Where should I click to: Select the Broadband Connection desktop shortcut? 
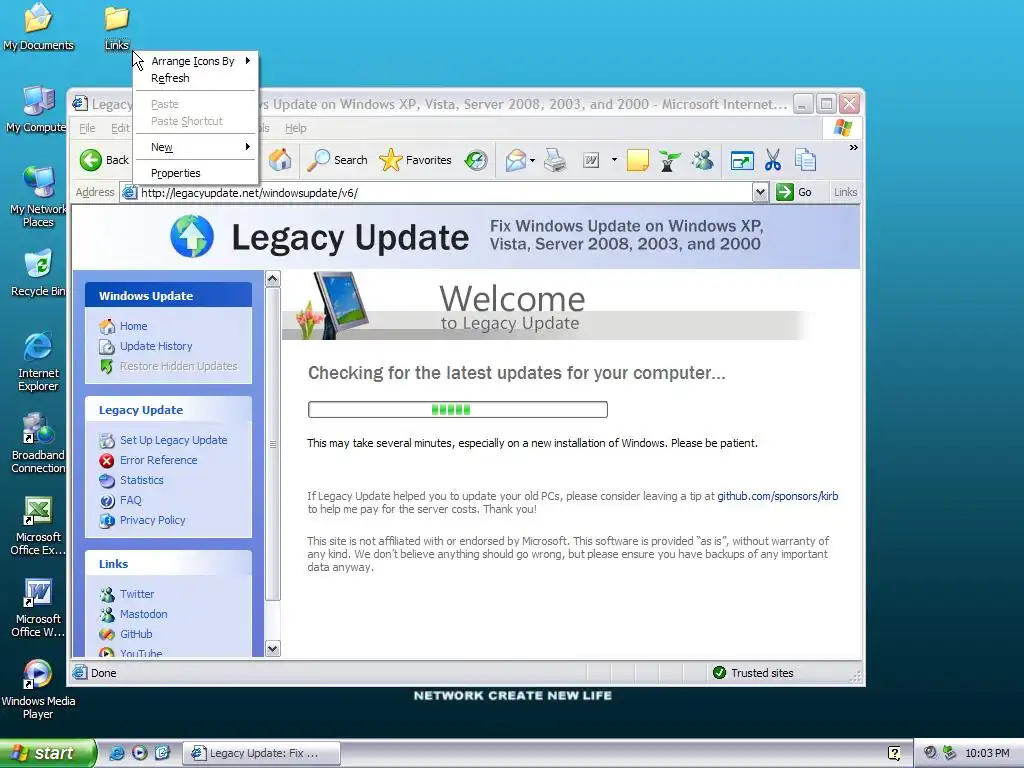tap(38, 443)
